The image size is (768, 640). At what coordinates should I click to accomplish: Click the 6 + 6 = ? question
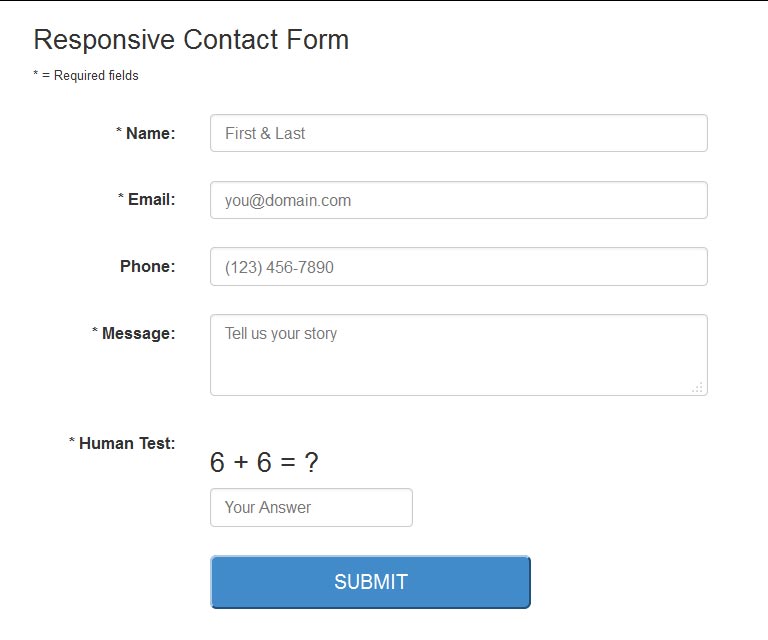coord(264,462)
